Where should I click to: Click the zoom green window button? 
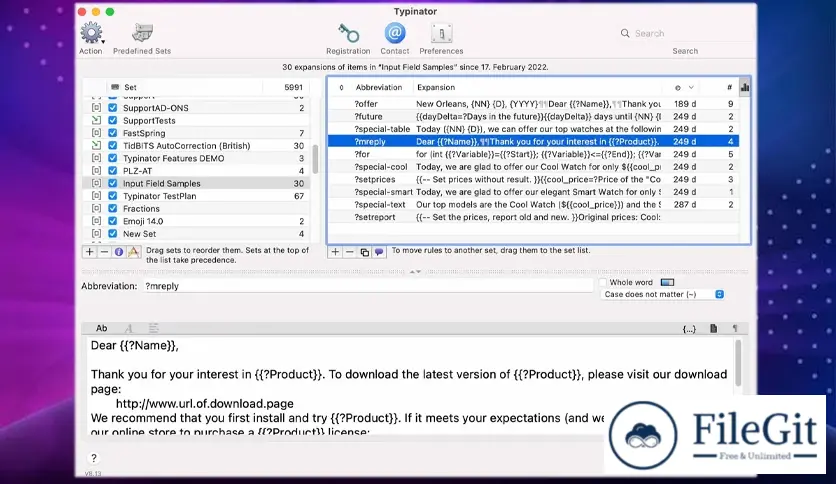[x=110, y=11]
